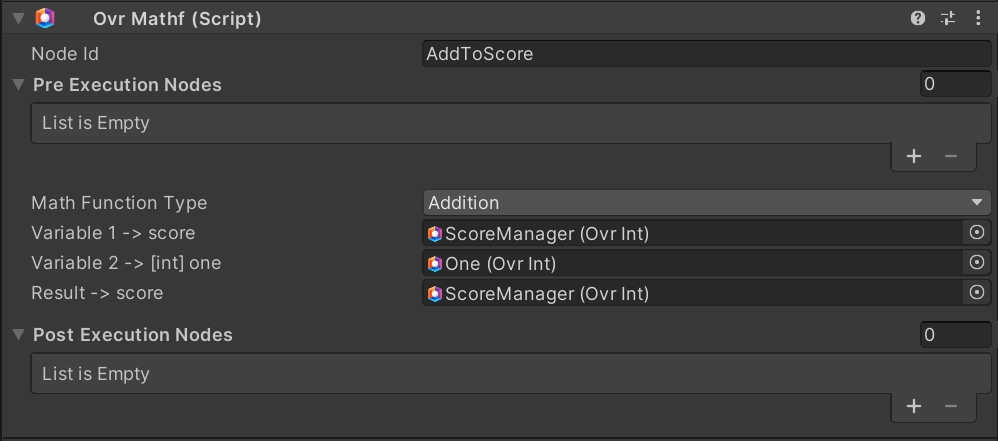Viewport: 998px width, 441px height.
Task: Open object picker for Variable 1 score
Action: (x=977, y=233)
